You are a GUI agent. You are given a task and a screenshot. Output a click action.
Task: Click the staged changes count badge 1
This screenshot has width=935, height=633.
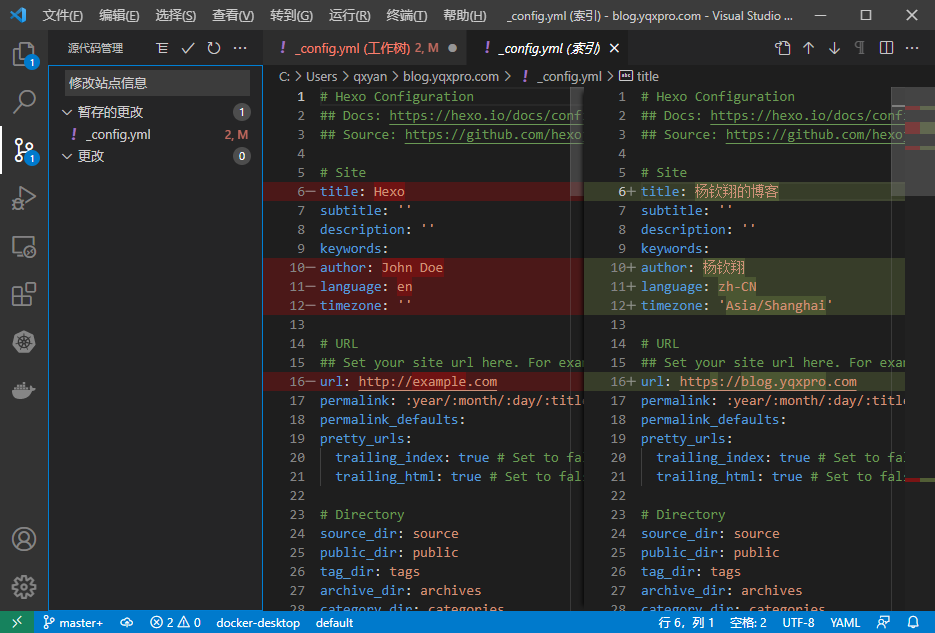coord(242,112)
